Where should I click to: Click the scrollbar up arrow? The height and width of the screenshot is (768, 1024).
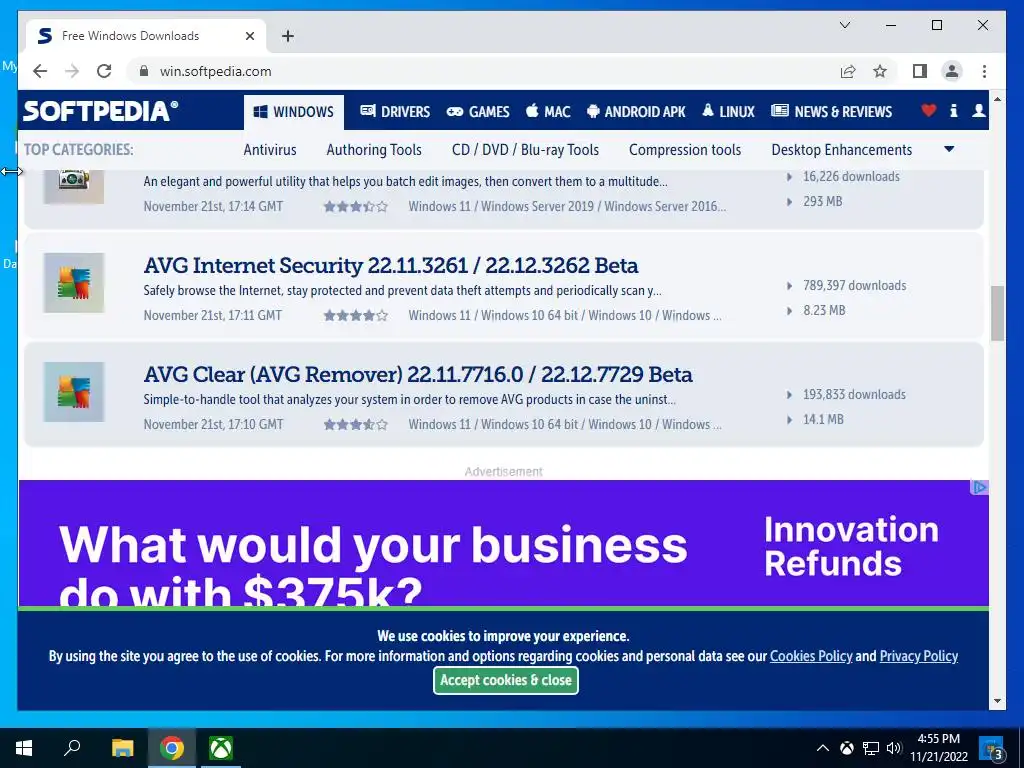coord(997,99)
